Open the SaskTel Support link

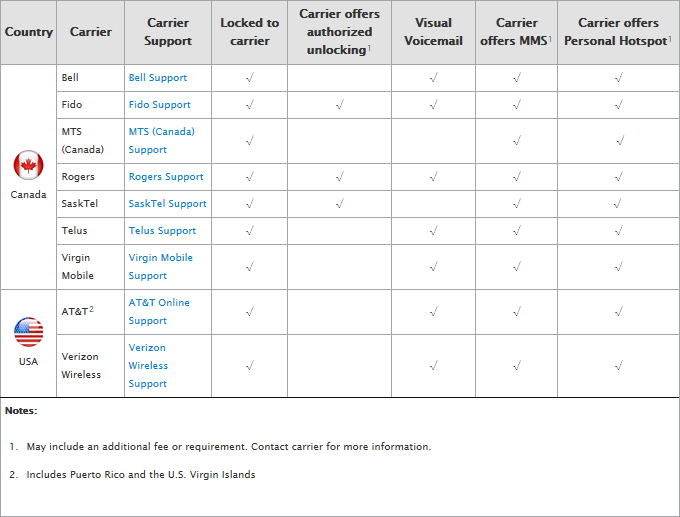[x=167, y=204]
